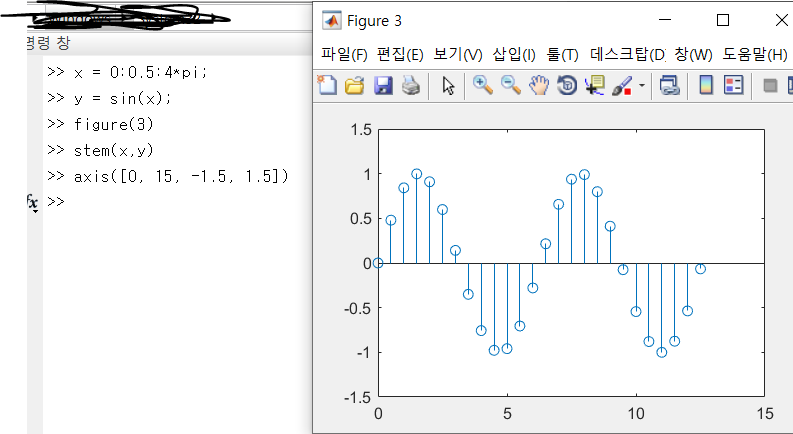Click the 'stem(x,y)' command line

pos(114,150)
